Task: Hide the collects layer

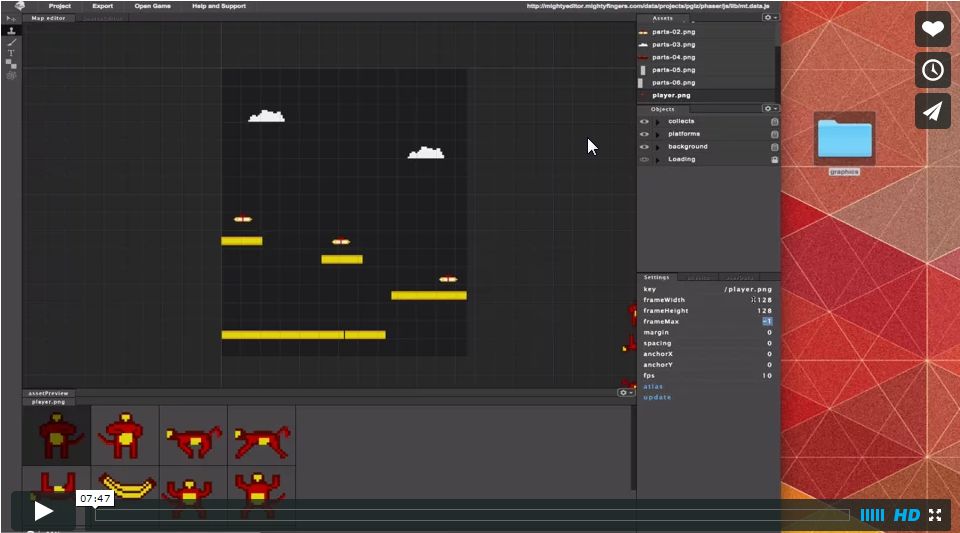Action: [644, 122]
